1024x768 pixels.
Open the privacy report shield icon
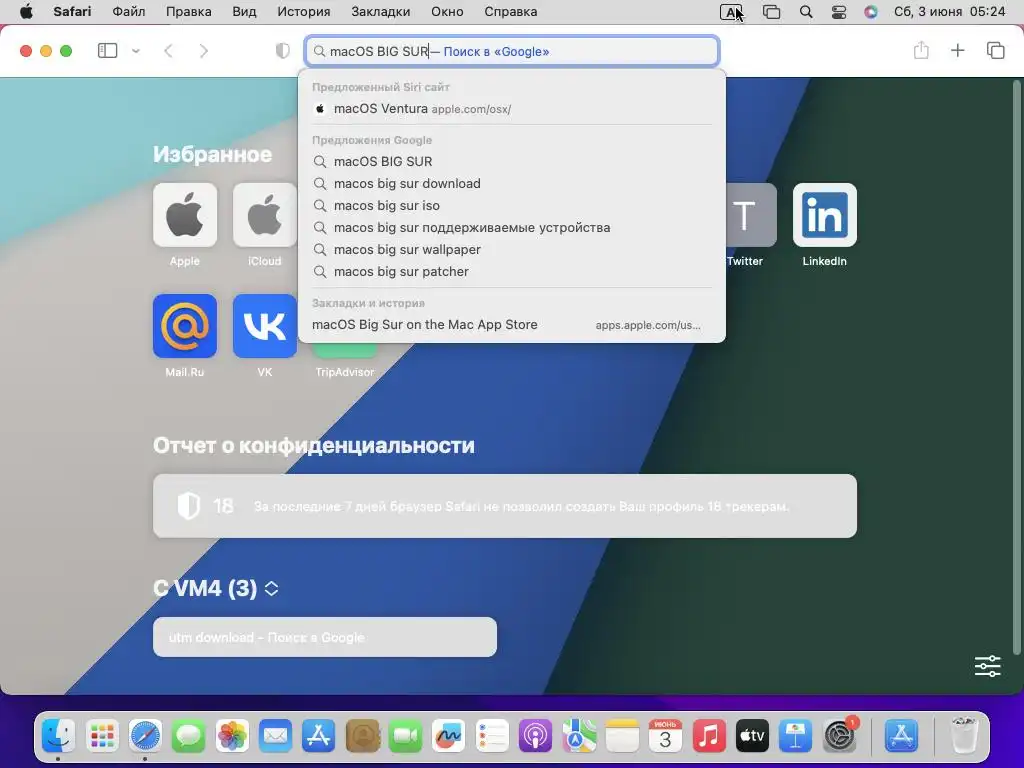[x=283, y=51]
